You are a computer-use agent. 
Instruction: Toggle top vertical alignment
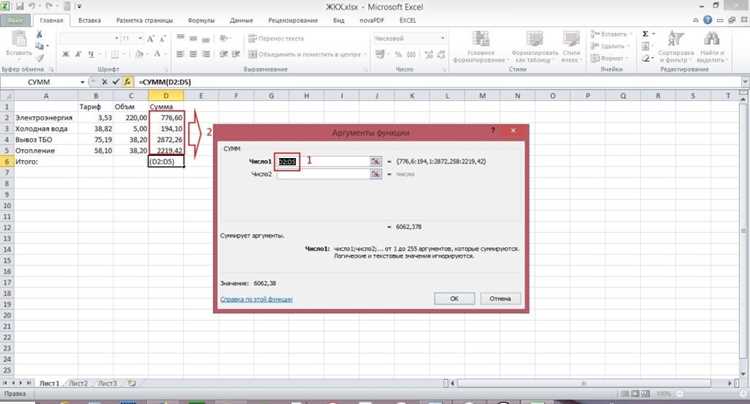pyautogui.click(x=180, y=38)
